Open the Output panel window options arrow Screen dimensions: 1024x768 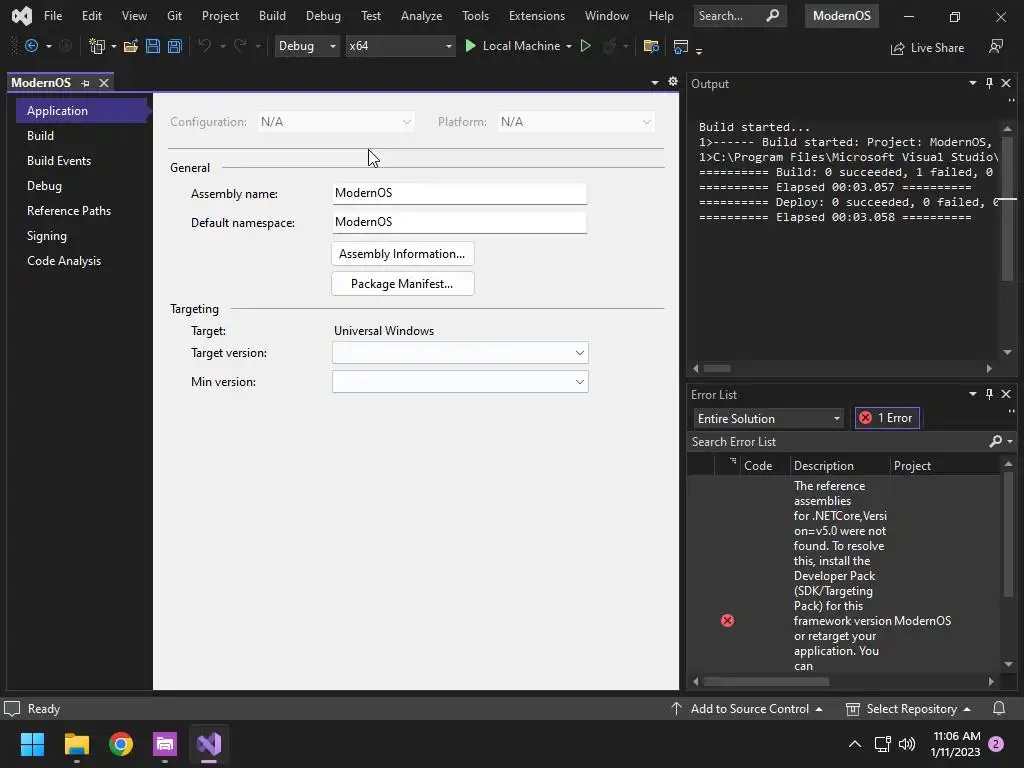click(x=973, y=83)
